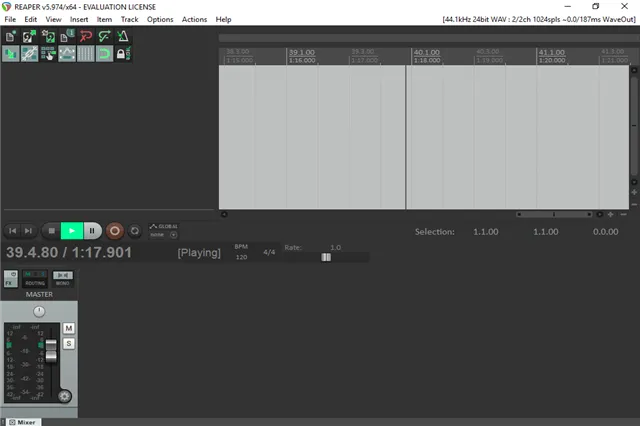Screen dimensions: 640x426
Task: Click the Save Project toolbar icon
Action: 47,37
